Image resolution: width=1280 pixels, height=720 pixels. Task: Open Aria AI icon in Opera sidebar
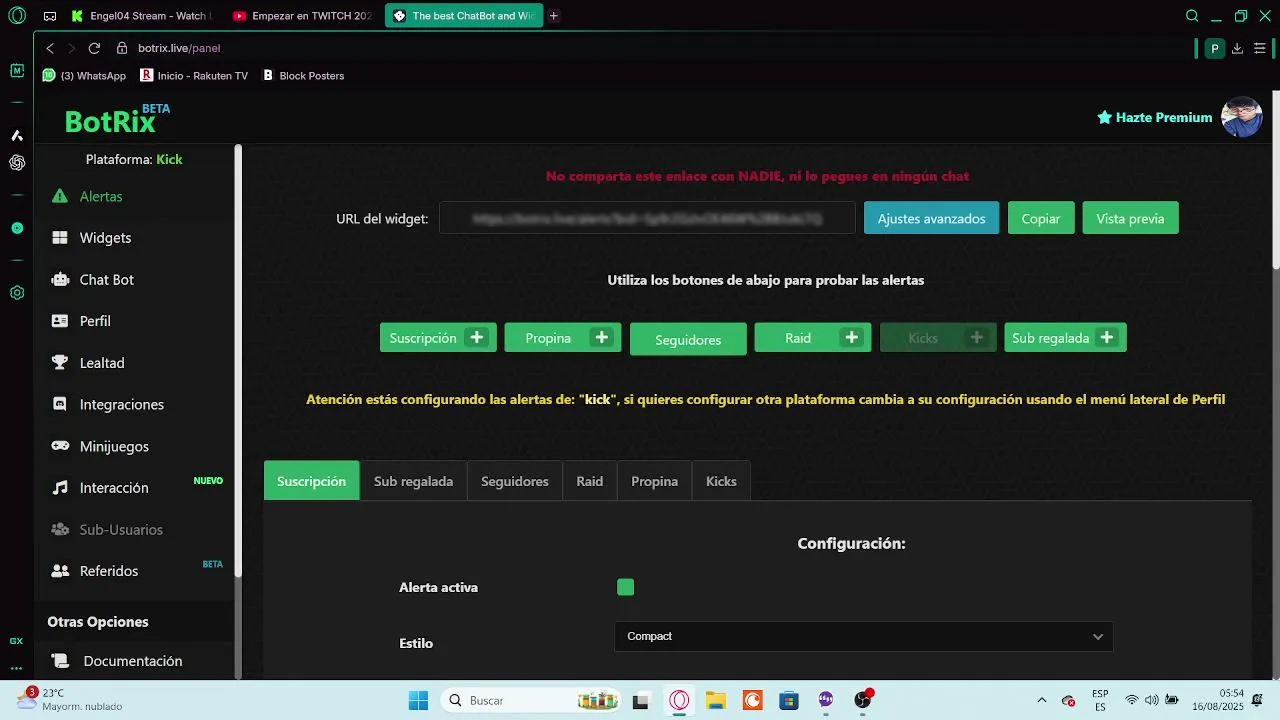point(17,135)
